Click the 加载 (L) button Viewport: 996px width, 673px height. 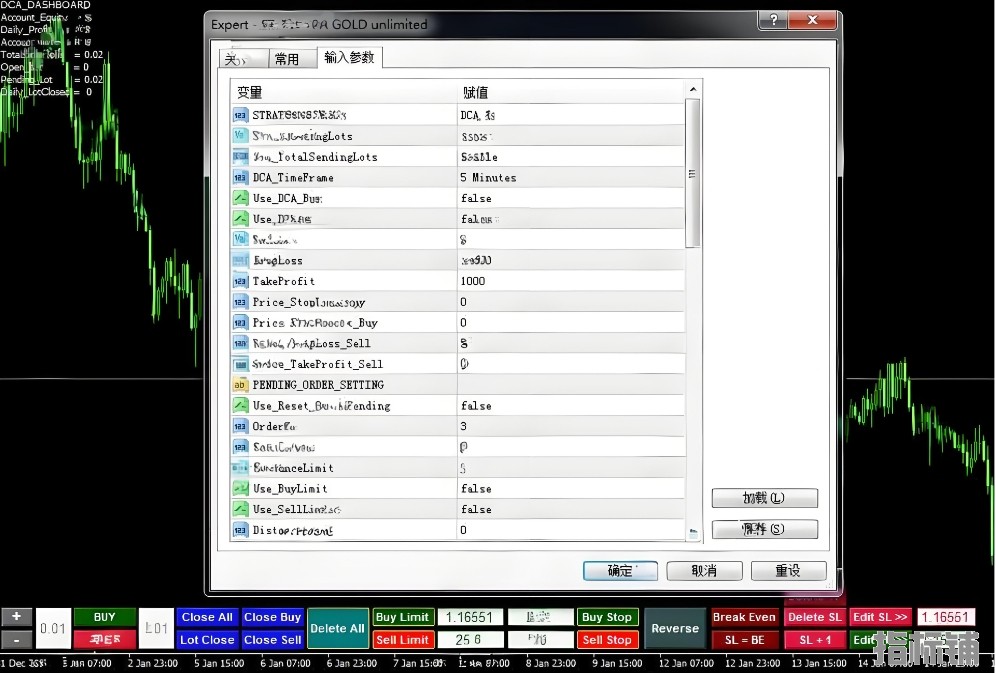[764, 498]
